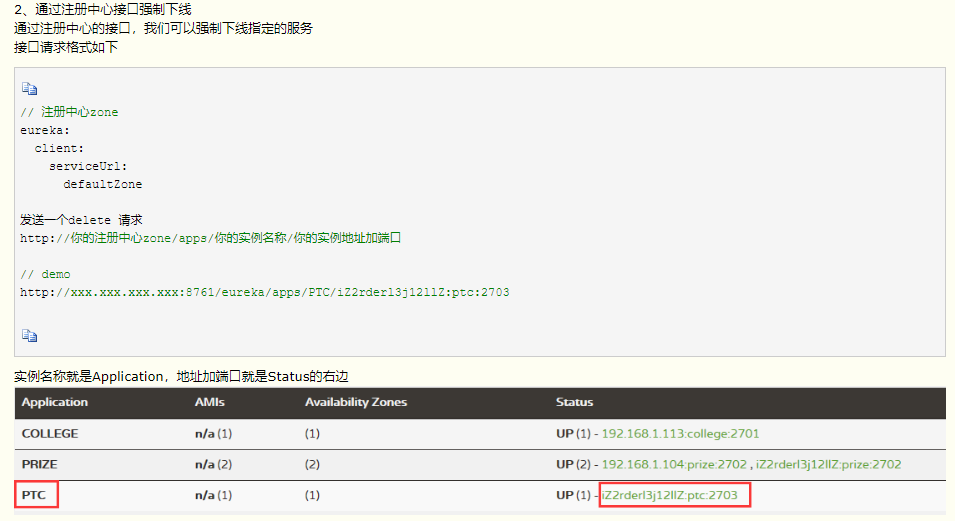The image size is (955, 521).
Task: Click the UP (1) status text in the COLLEGE row
Action: click(573, 434)
